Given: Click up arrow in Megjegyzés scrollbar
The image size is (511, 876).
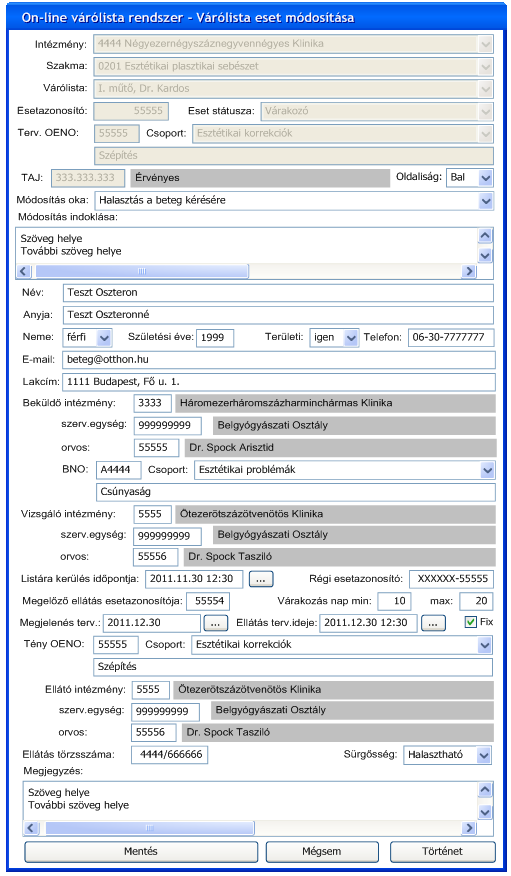Looking at the screenshot, I should click(x=485, y=790).
